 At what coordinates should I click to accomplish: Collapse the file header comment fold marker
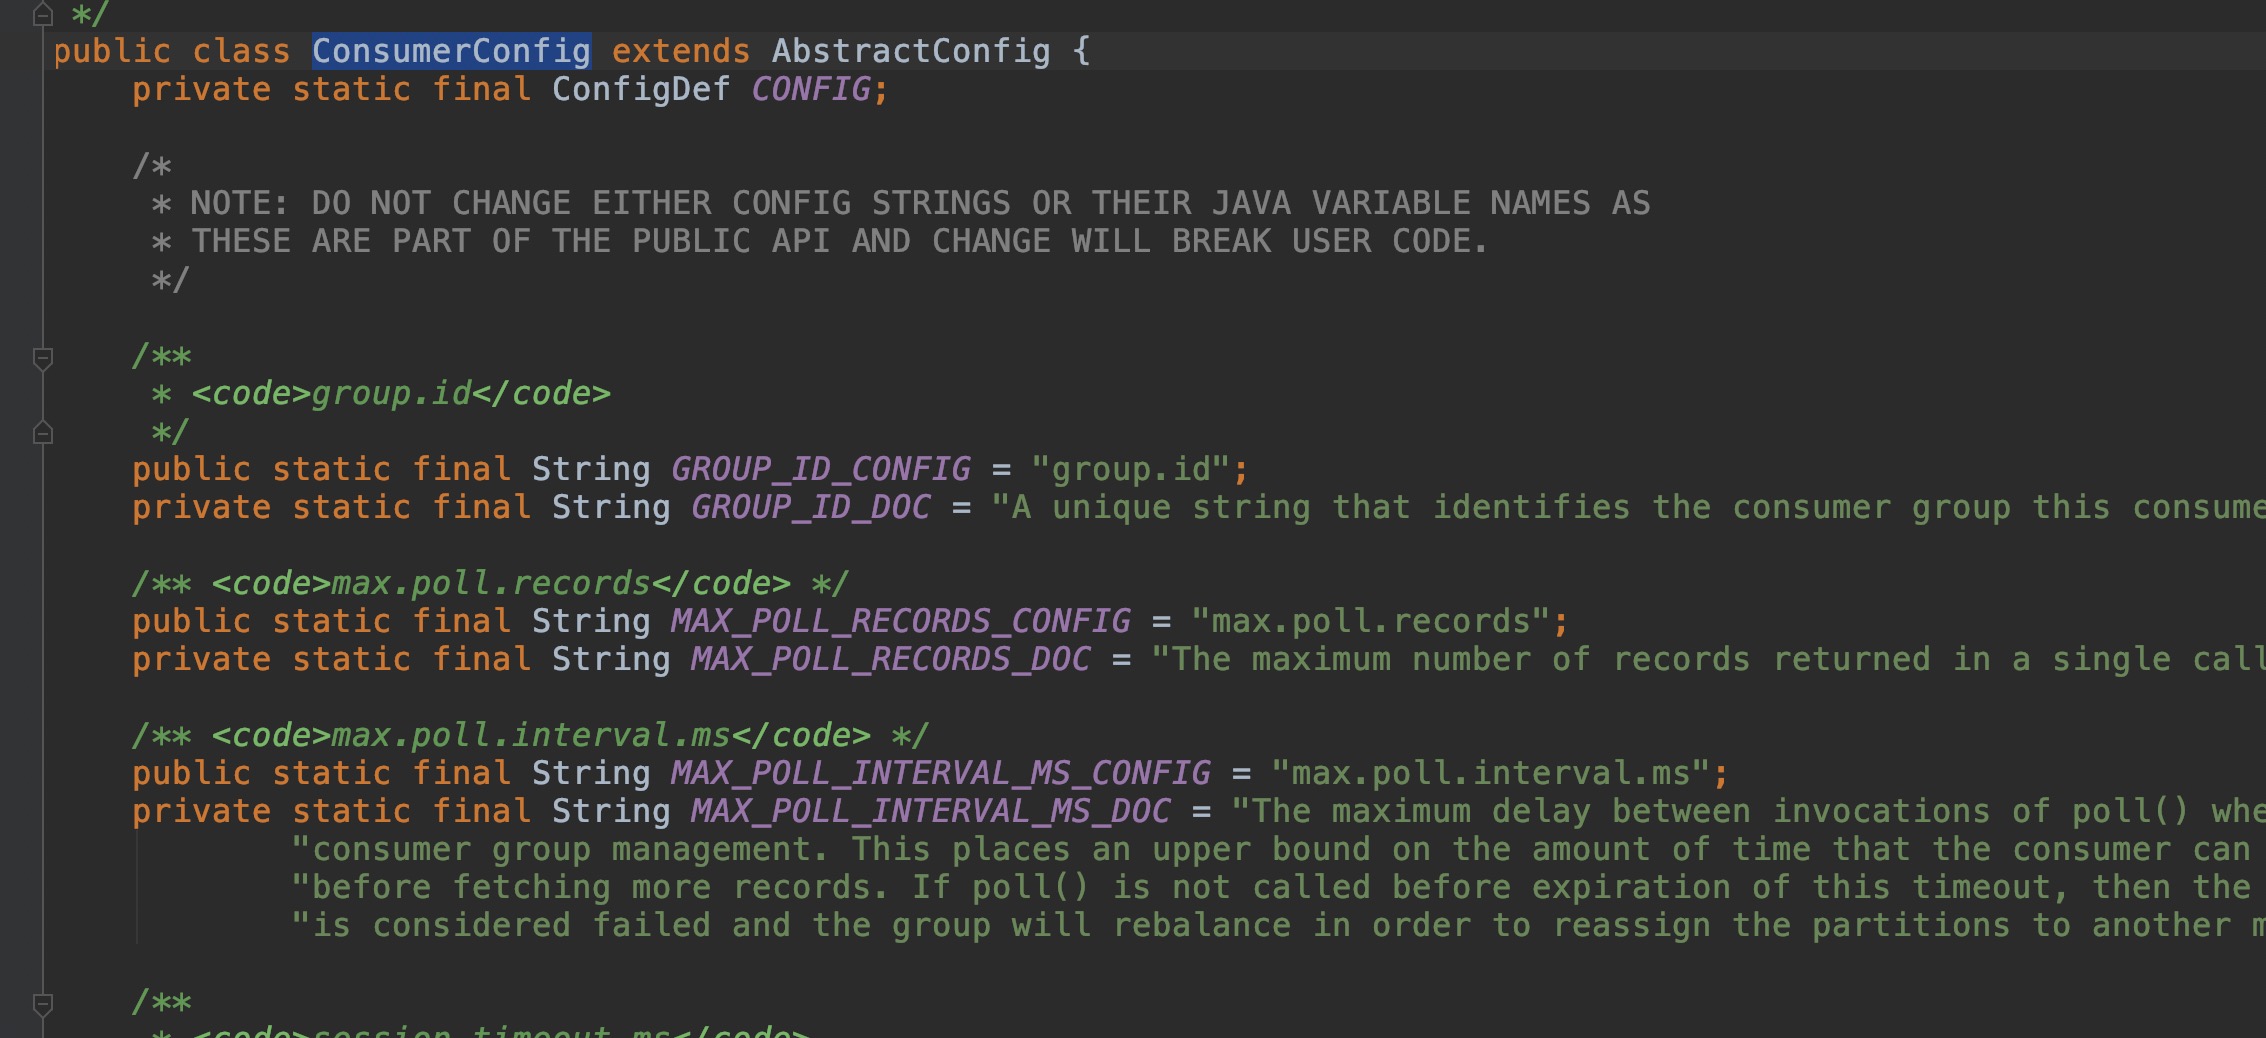42,14
